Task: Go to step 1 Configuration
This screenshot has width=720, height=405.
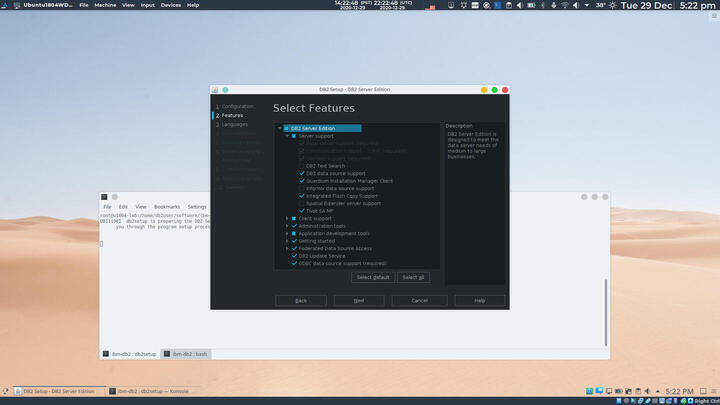Action: point(235,107)
